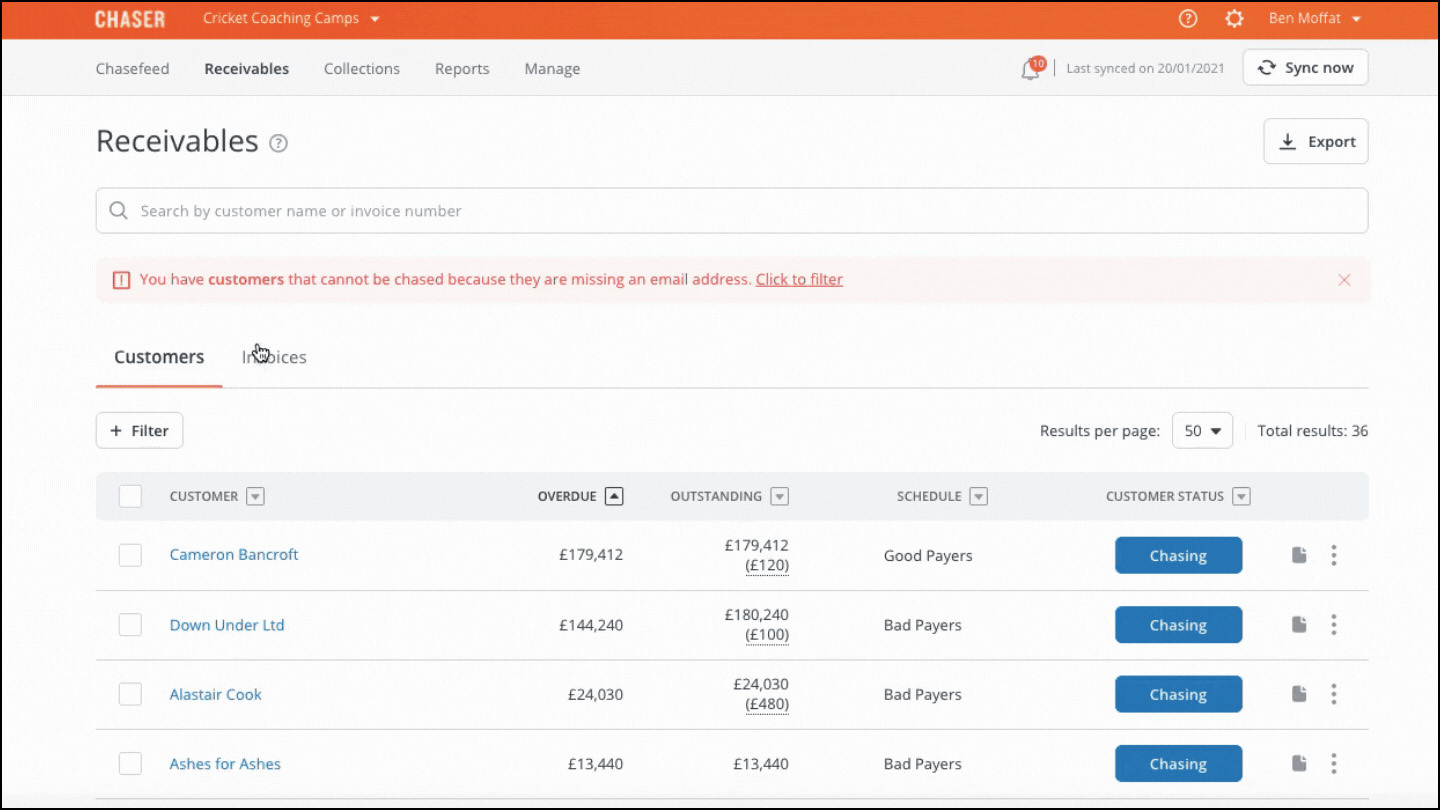1440x810 pixels.
Task: Click the warning exclamation icon in the banner
Action: pos(121,280)
